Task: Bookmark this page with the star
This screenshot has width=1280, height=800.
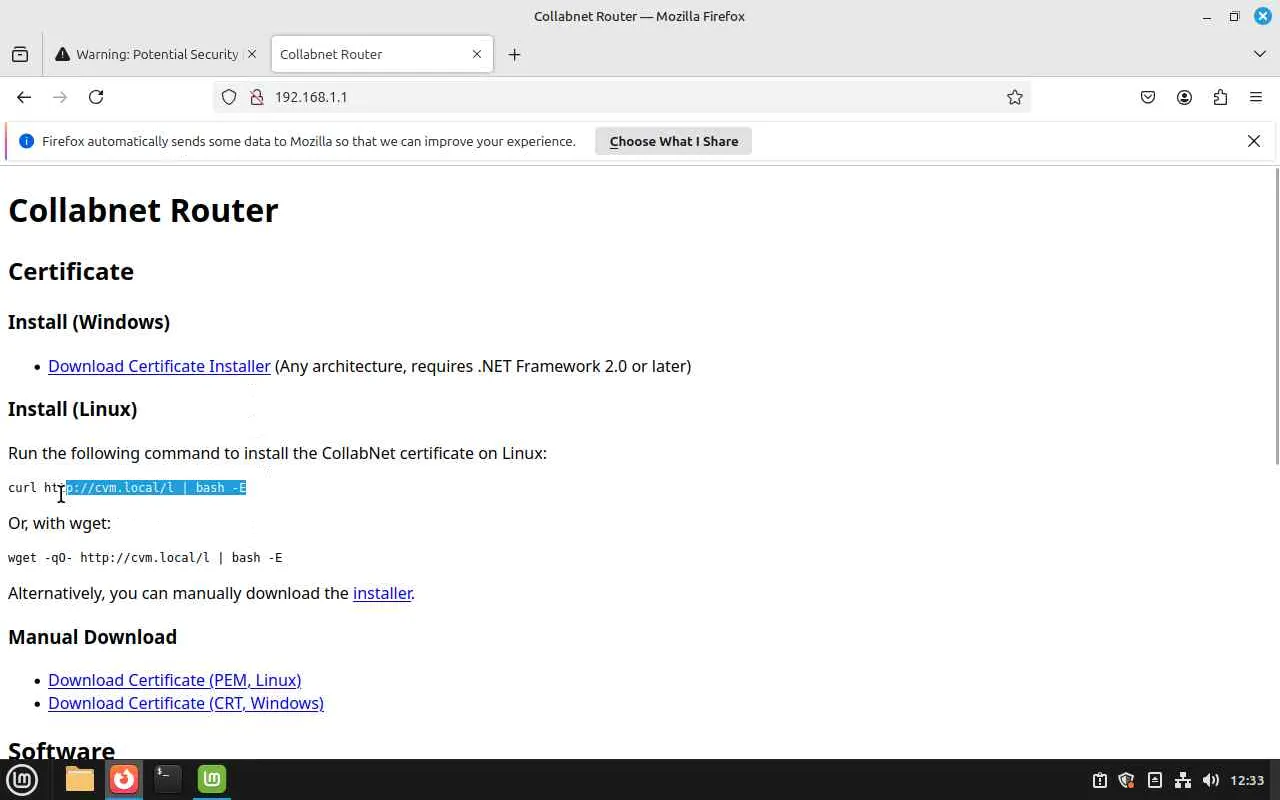Action: [1015, 97]
